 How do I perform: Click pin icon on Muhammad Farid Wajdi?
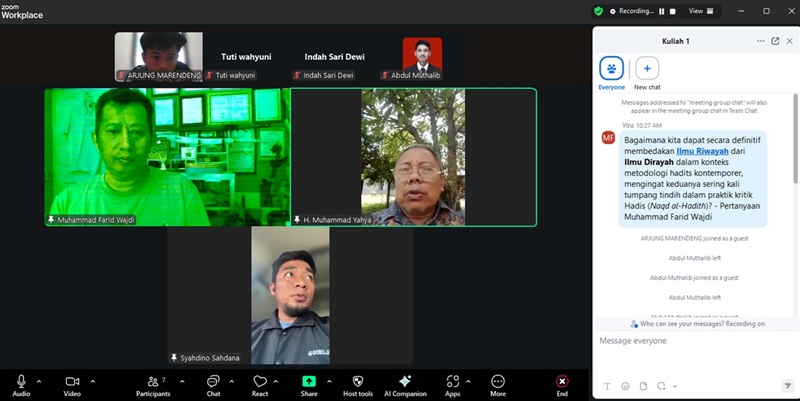[x=51, y=220]
